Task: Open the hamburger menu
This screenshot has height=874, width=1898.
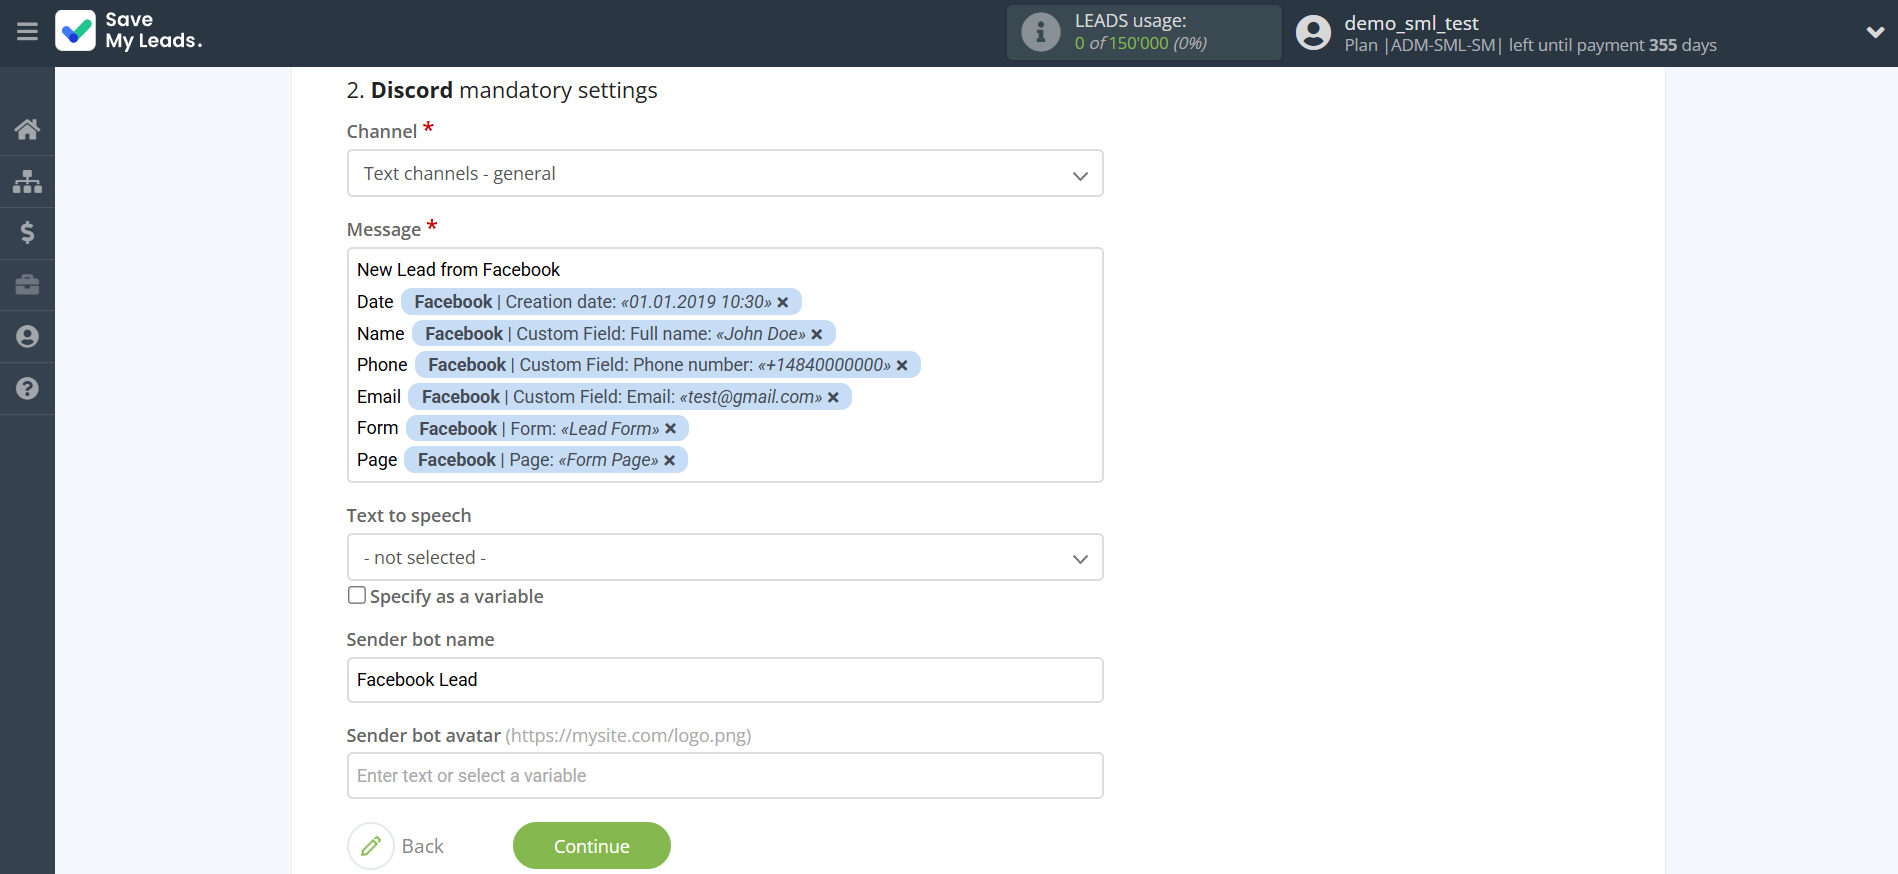Action: click(x=27, y=32)
